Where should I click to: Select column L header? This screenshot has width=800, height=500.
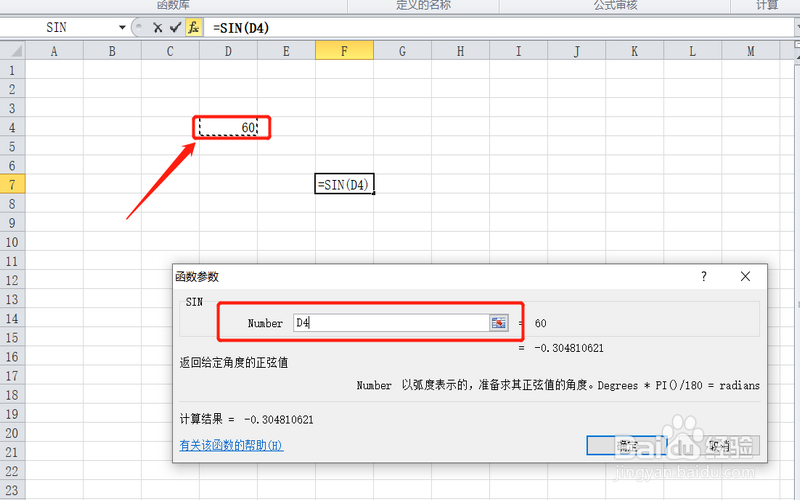[692, 51]
